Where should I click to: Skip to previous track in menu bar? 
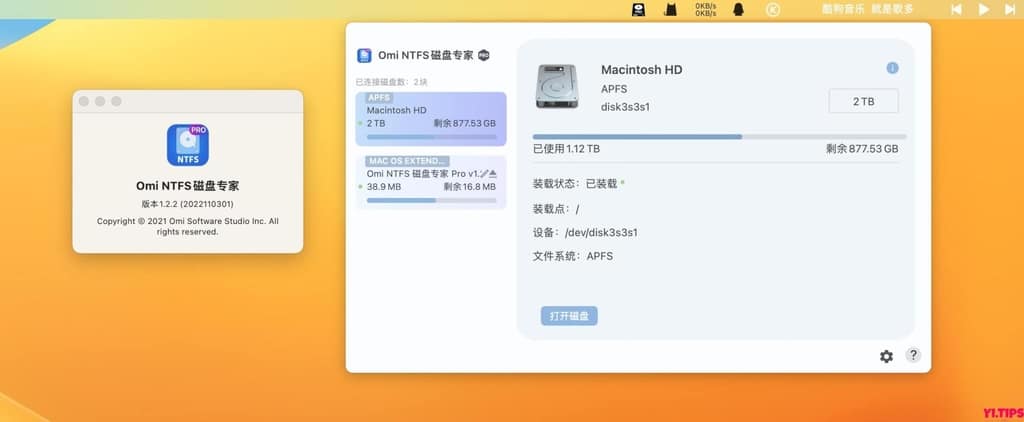(x=956, y=9)
